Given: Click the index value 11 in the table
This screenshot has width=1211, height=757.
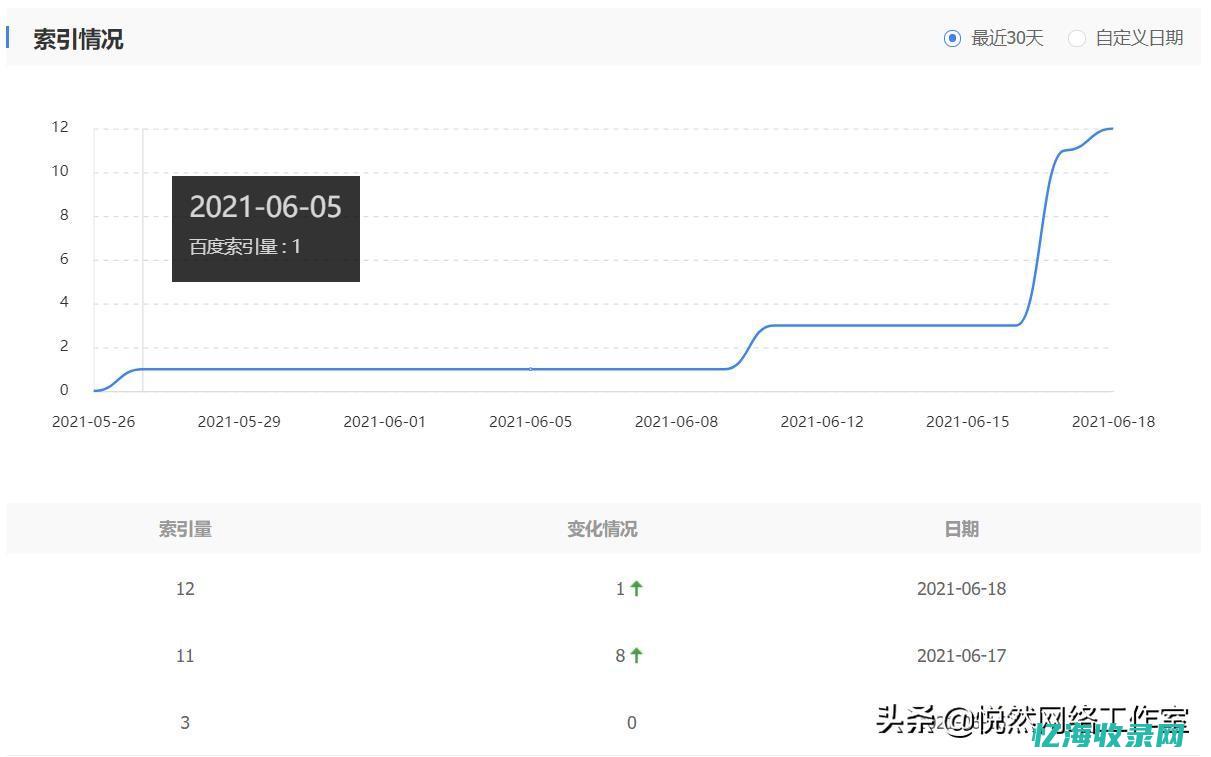Looking at the screenshot, I should [185, 655].
